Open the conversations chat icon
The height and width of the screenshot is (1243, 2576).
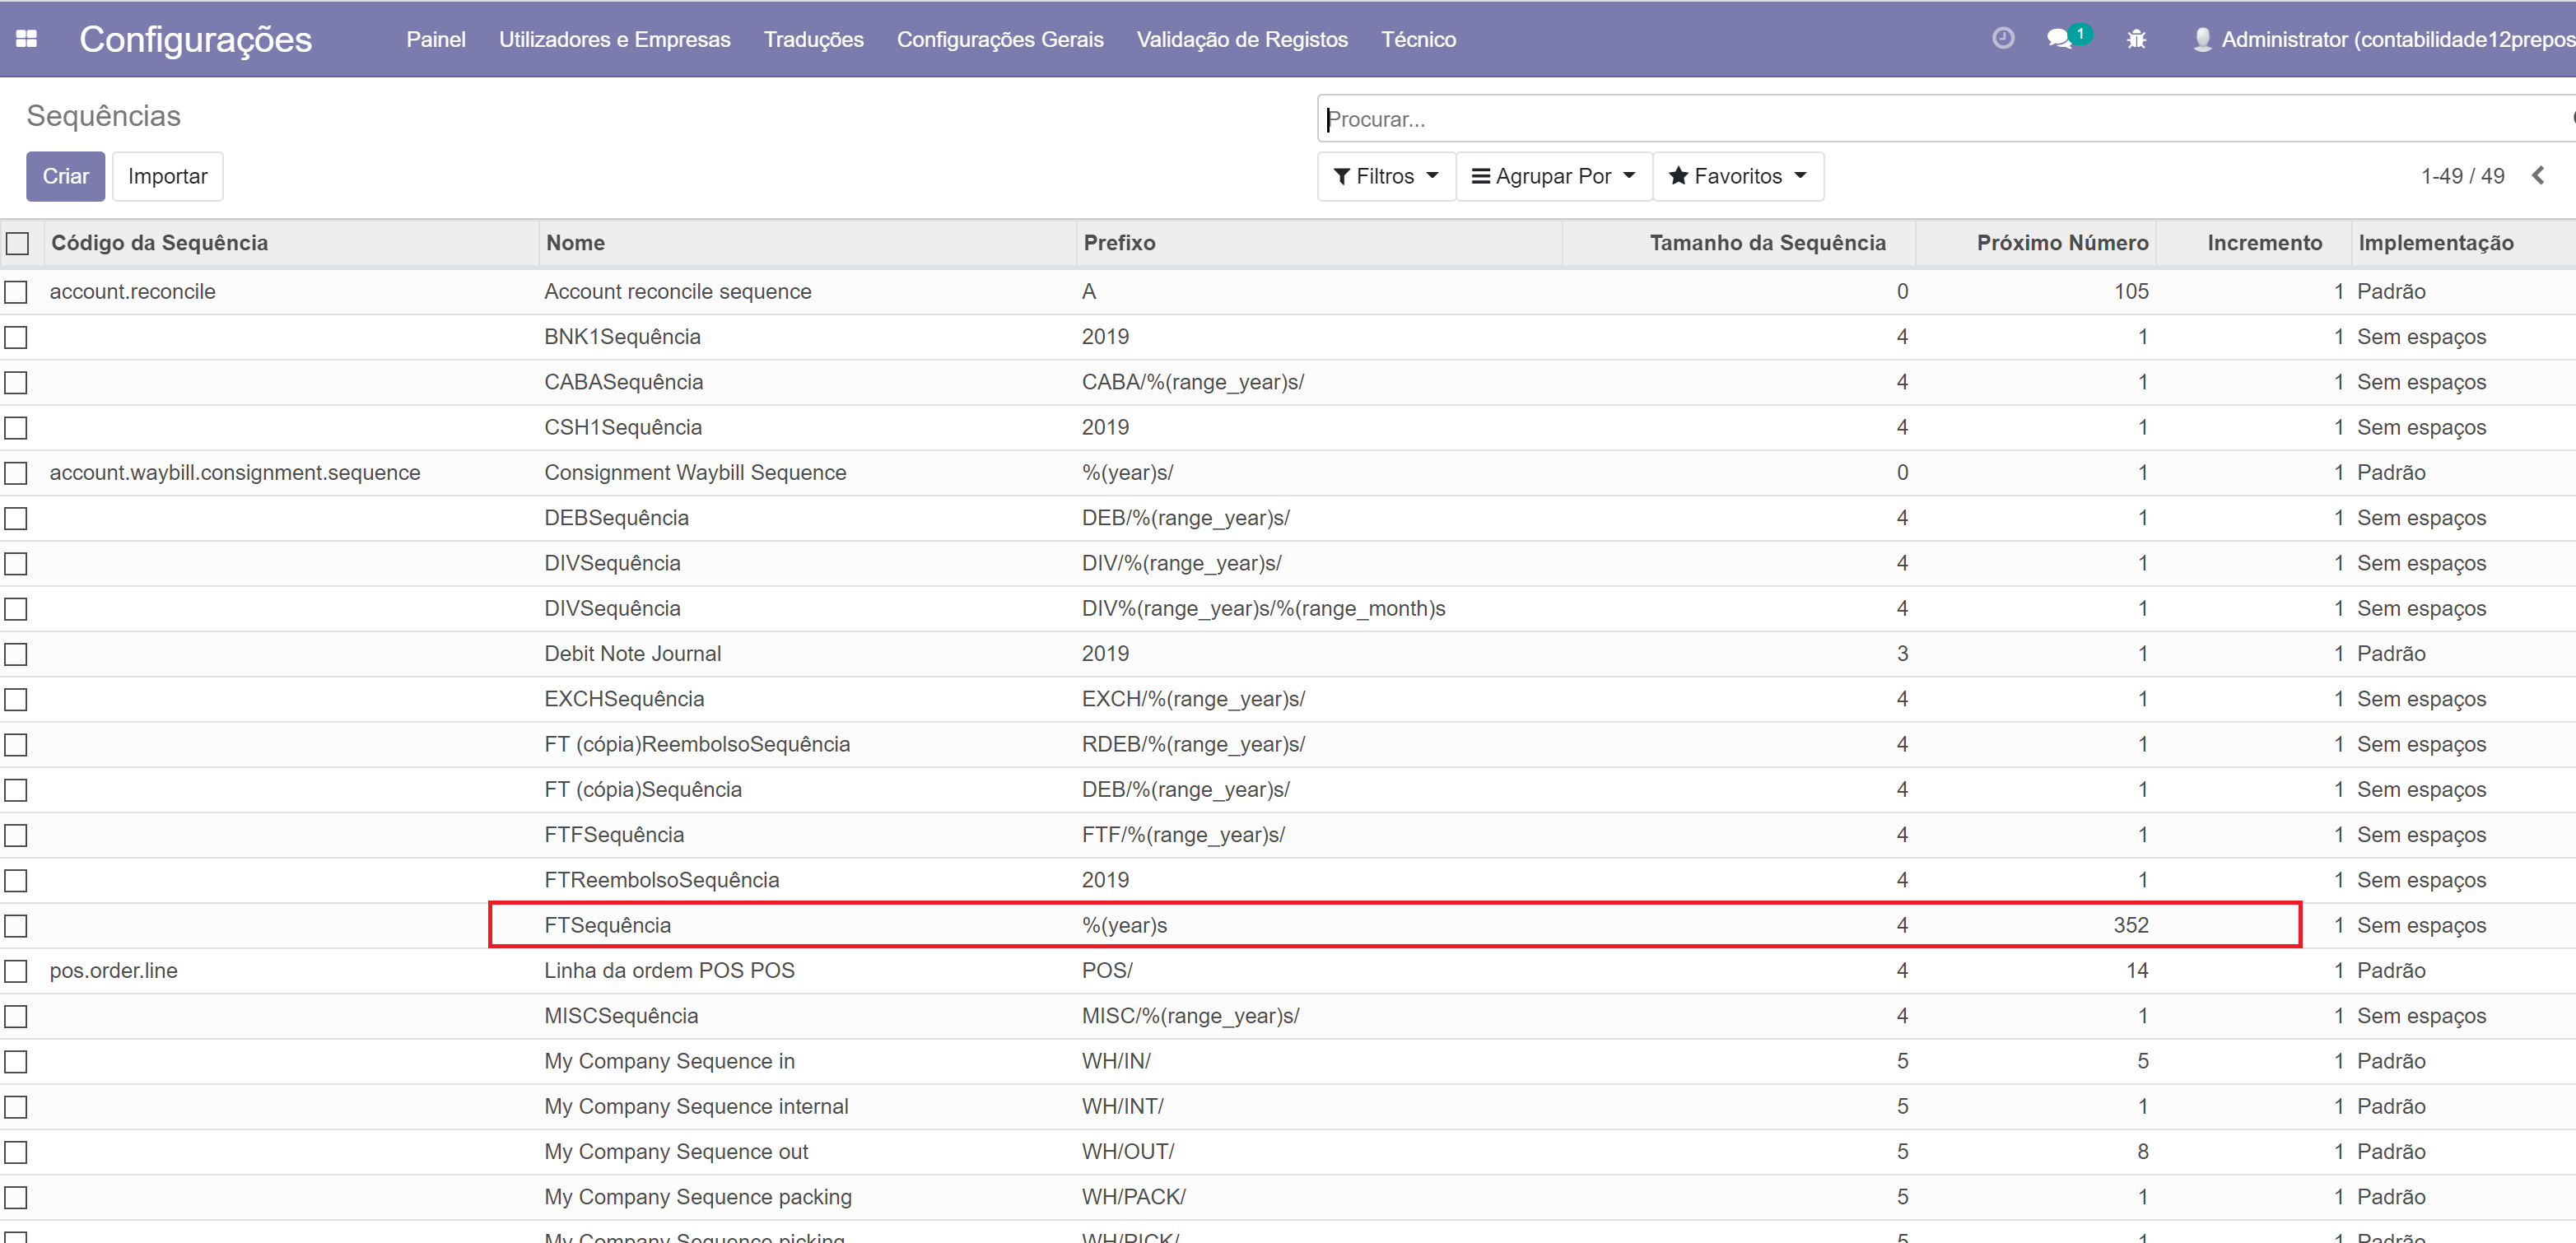[x=2058, y=39]
